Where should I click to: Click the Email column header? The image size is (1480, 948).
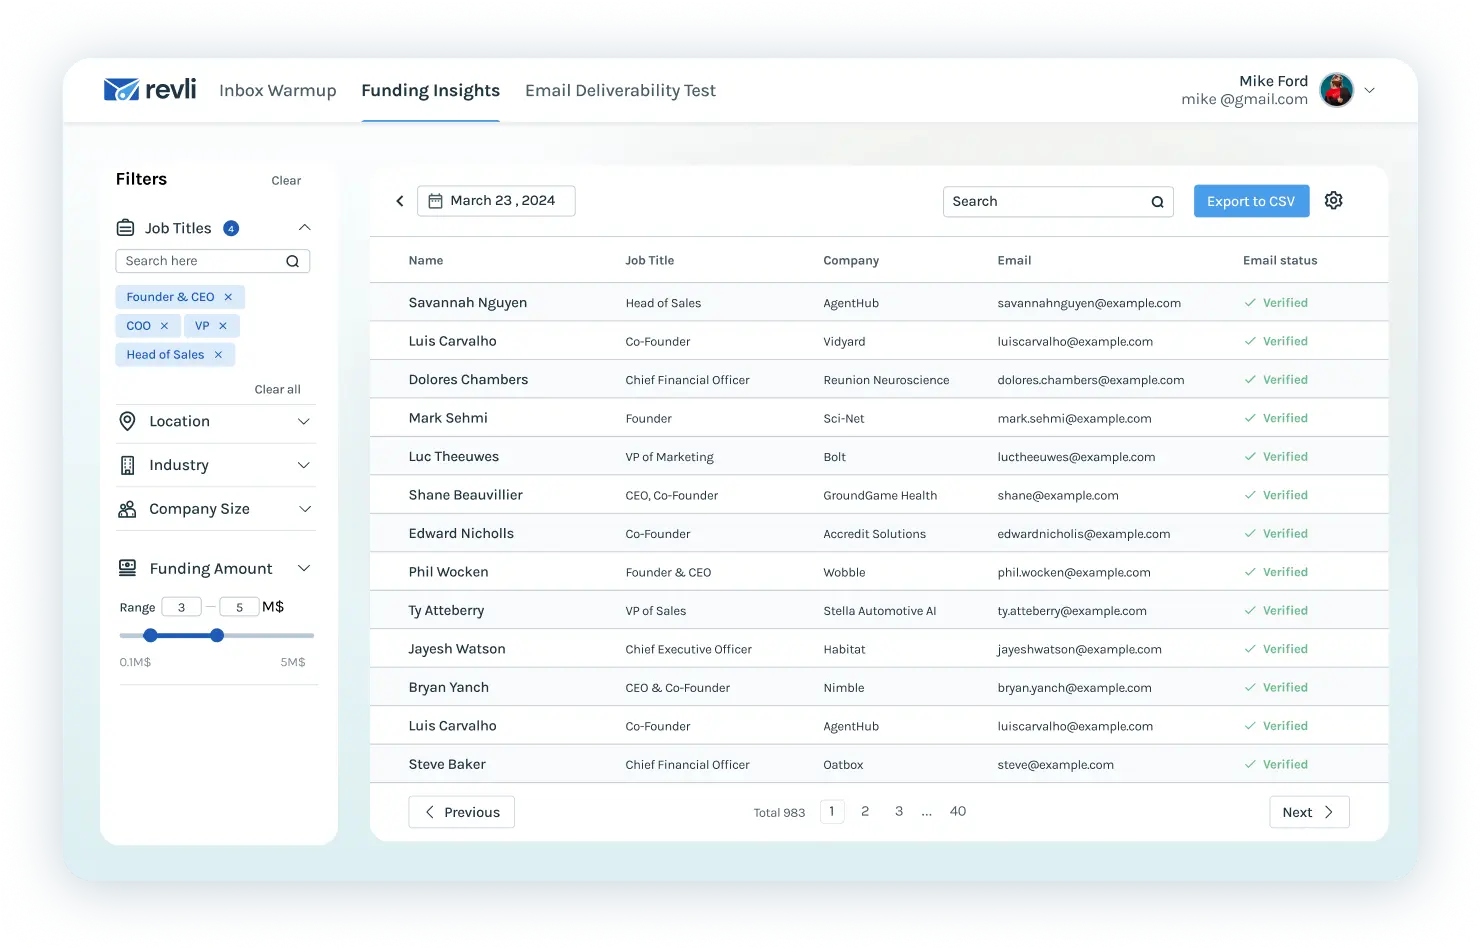pos(1014,260)
